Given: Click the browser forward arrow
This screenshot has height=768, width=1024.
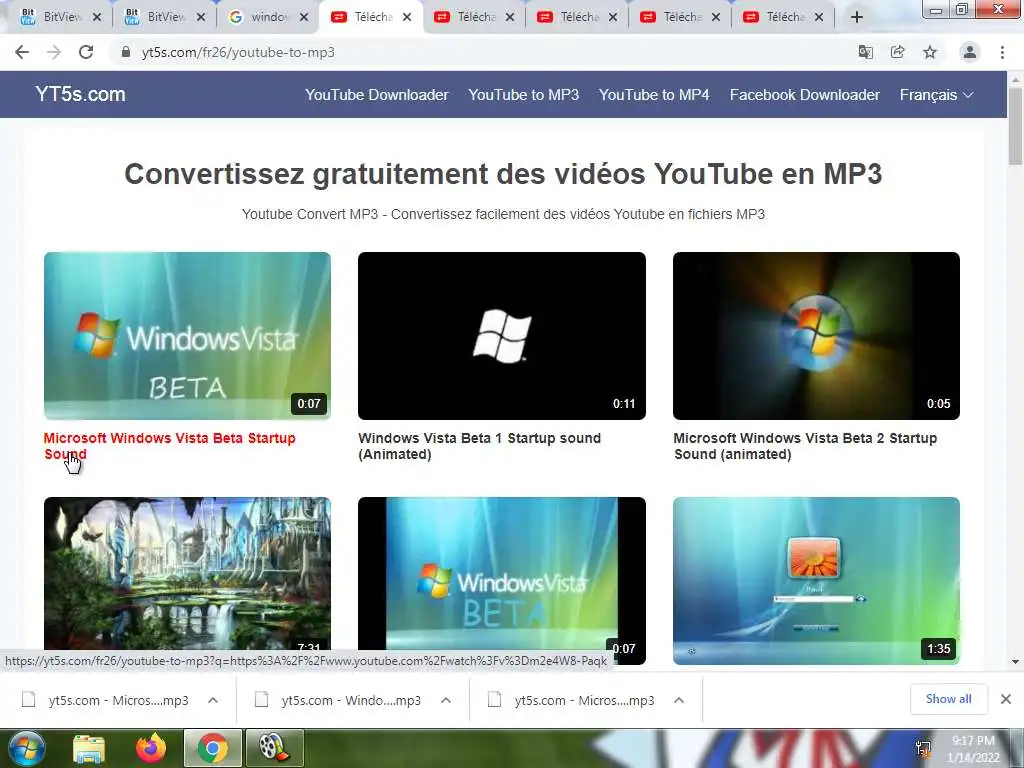Looking at the screenshot, I should tap(54, 52).
